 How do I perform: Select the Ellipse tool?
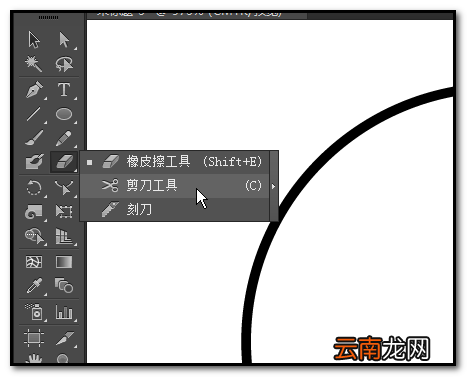[x=64, y=114]
